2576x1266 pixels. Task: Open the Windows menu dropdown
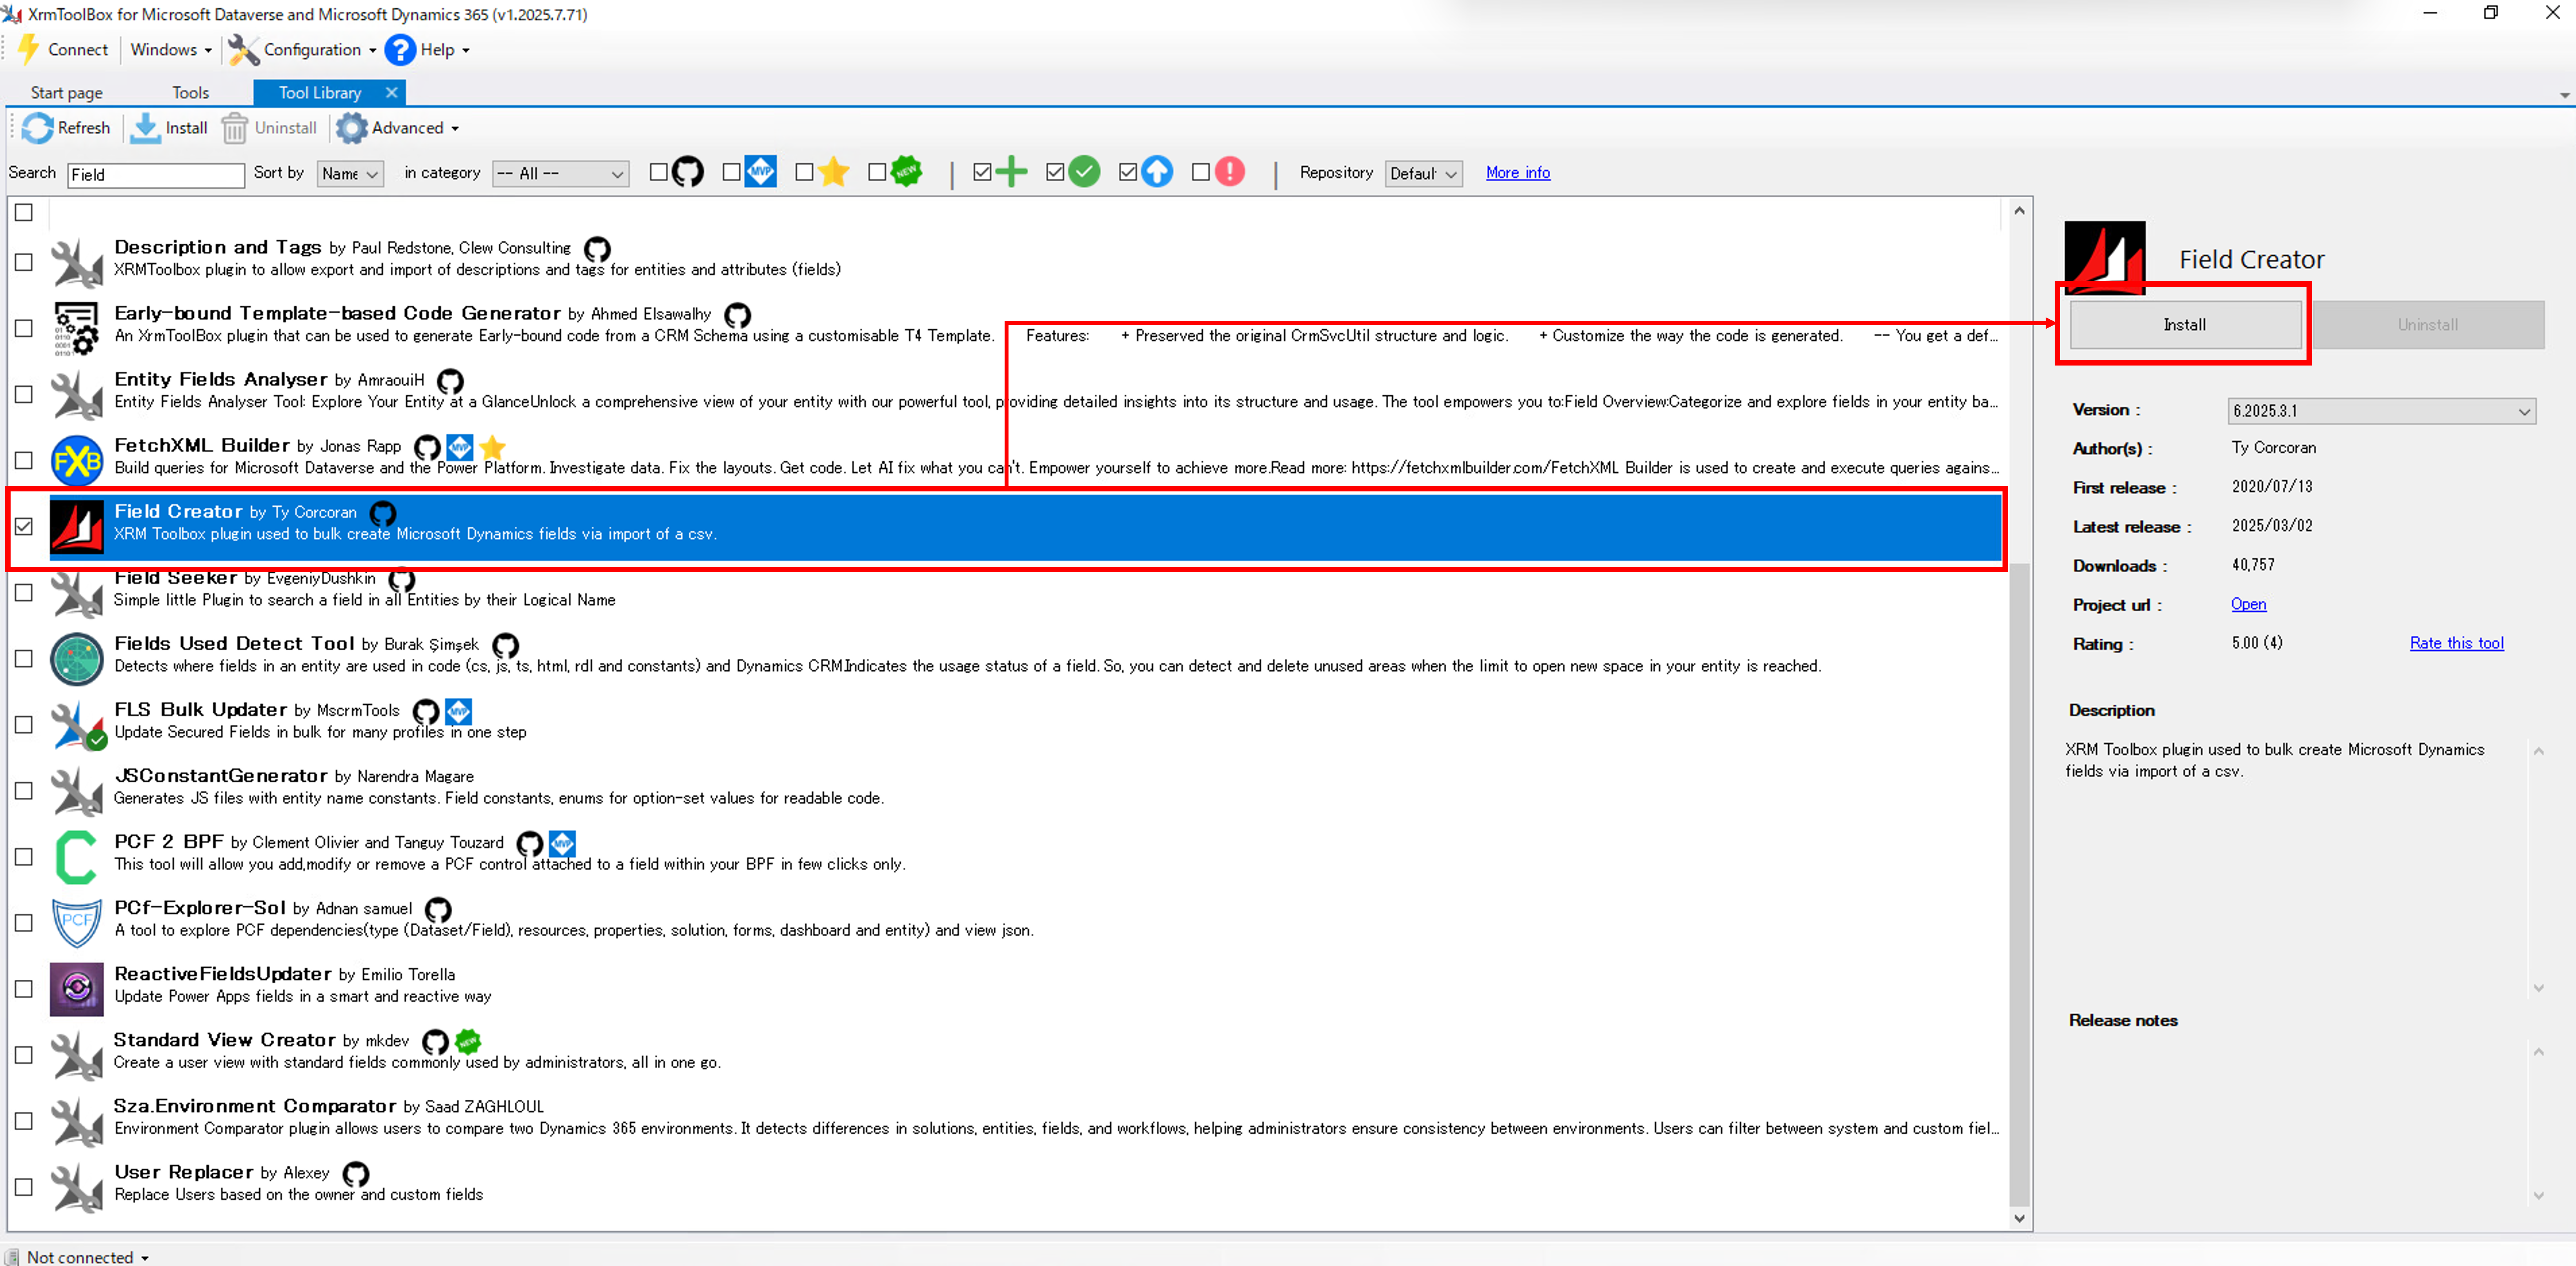click(x=171, y=49)
